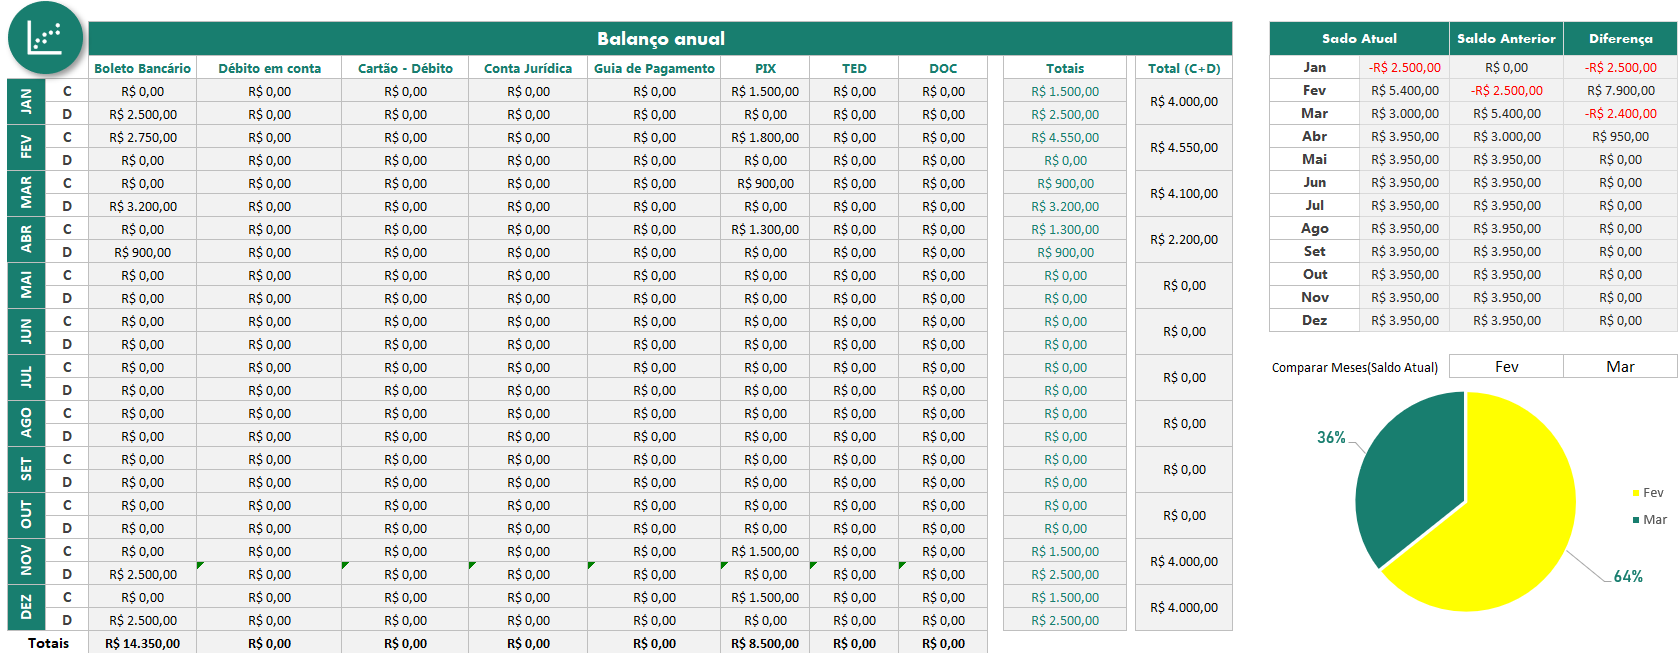
Task: Click the vertical JAN month label
Action: 26,102
